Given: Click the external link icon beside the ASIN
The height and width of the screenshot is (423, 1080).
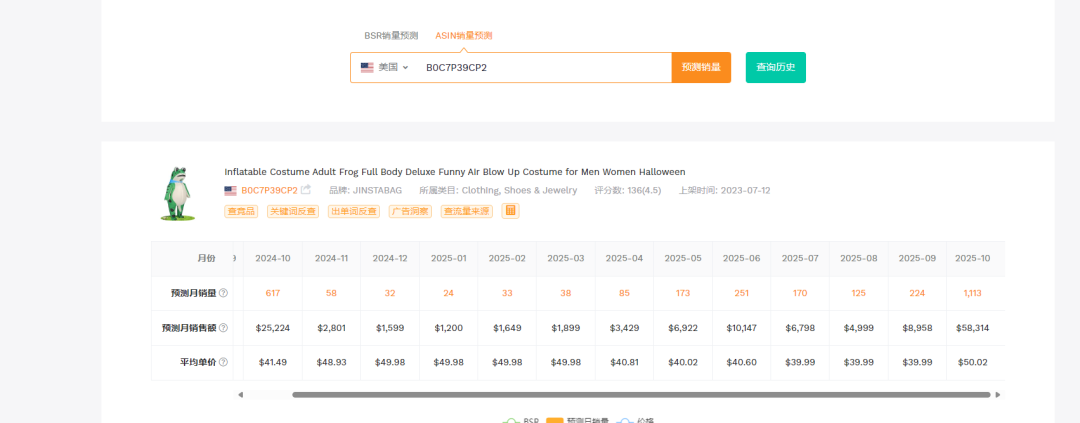Looking at the screenshot, I should click(x=306, y=190).
